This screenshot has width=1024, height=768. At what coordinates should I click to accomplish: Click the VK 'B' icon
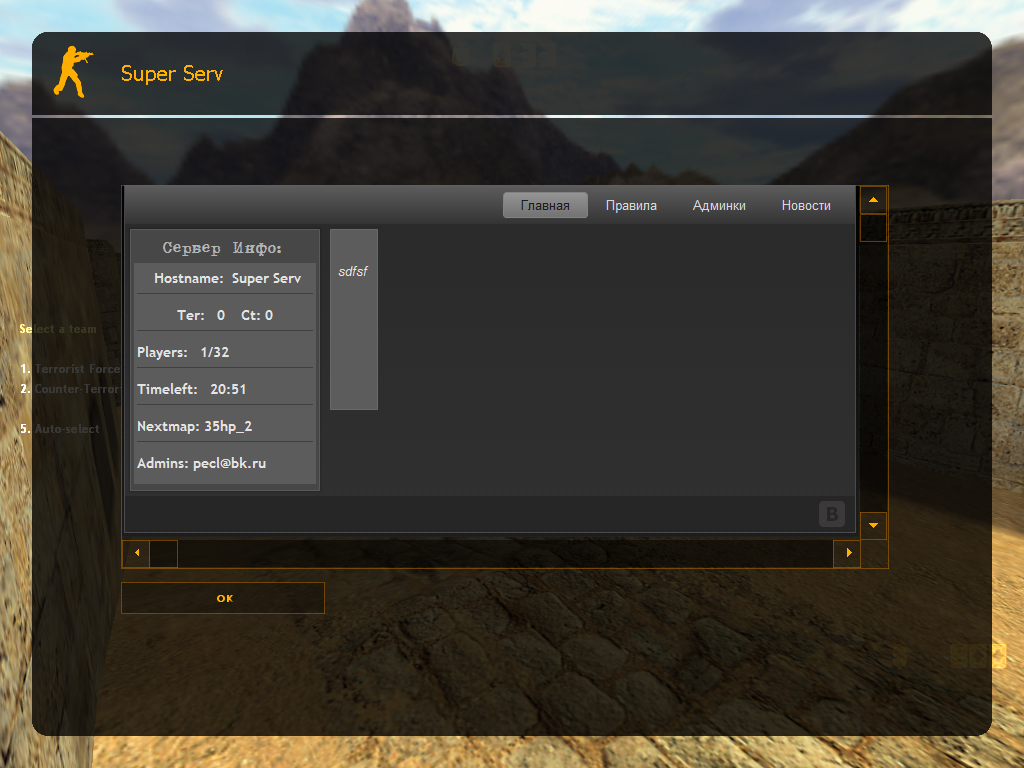(831, 514)
